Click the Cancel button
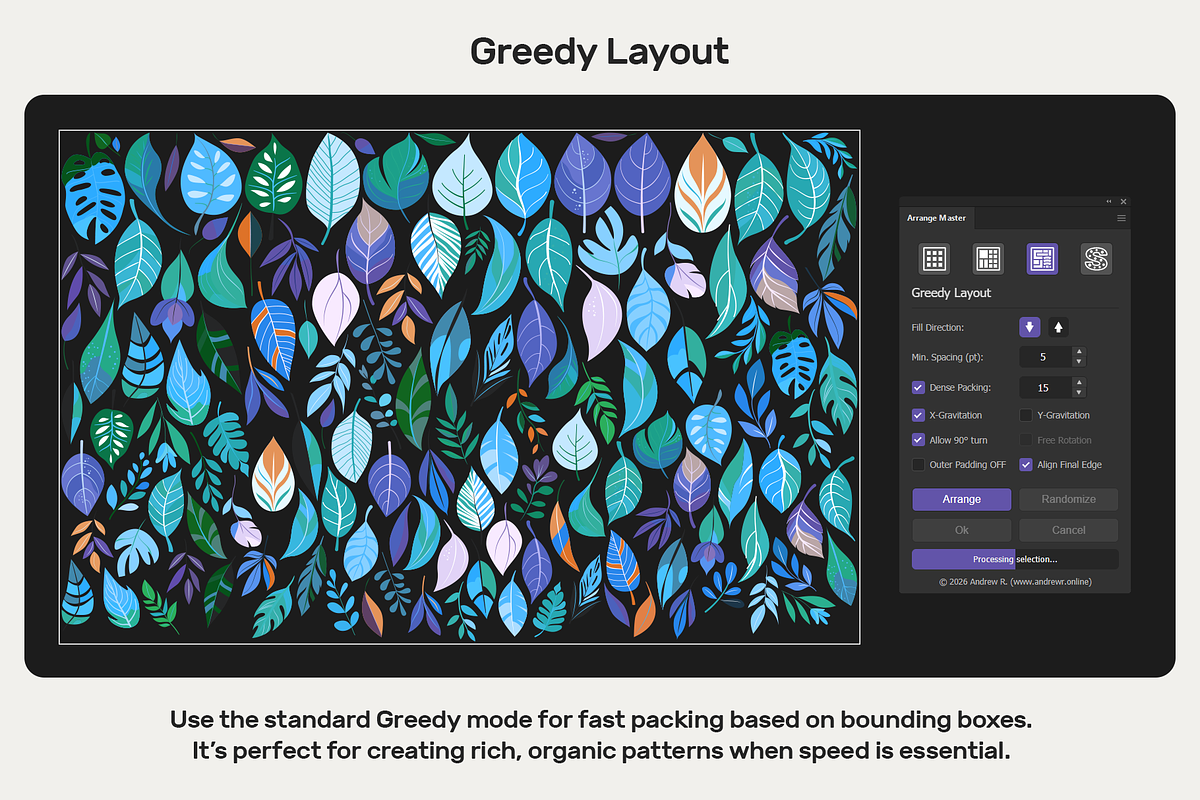Image resolution: width=1200 pixels, height=800 pixels. tap(1068, 530)
